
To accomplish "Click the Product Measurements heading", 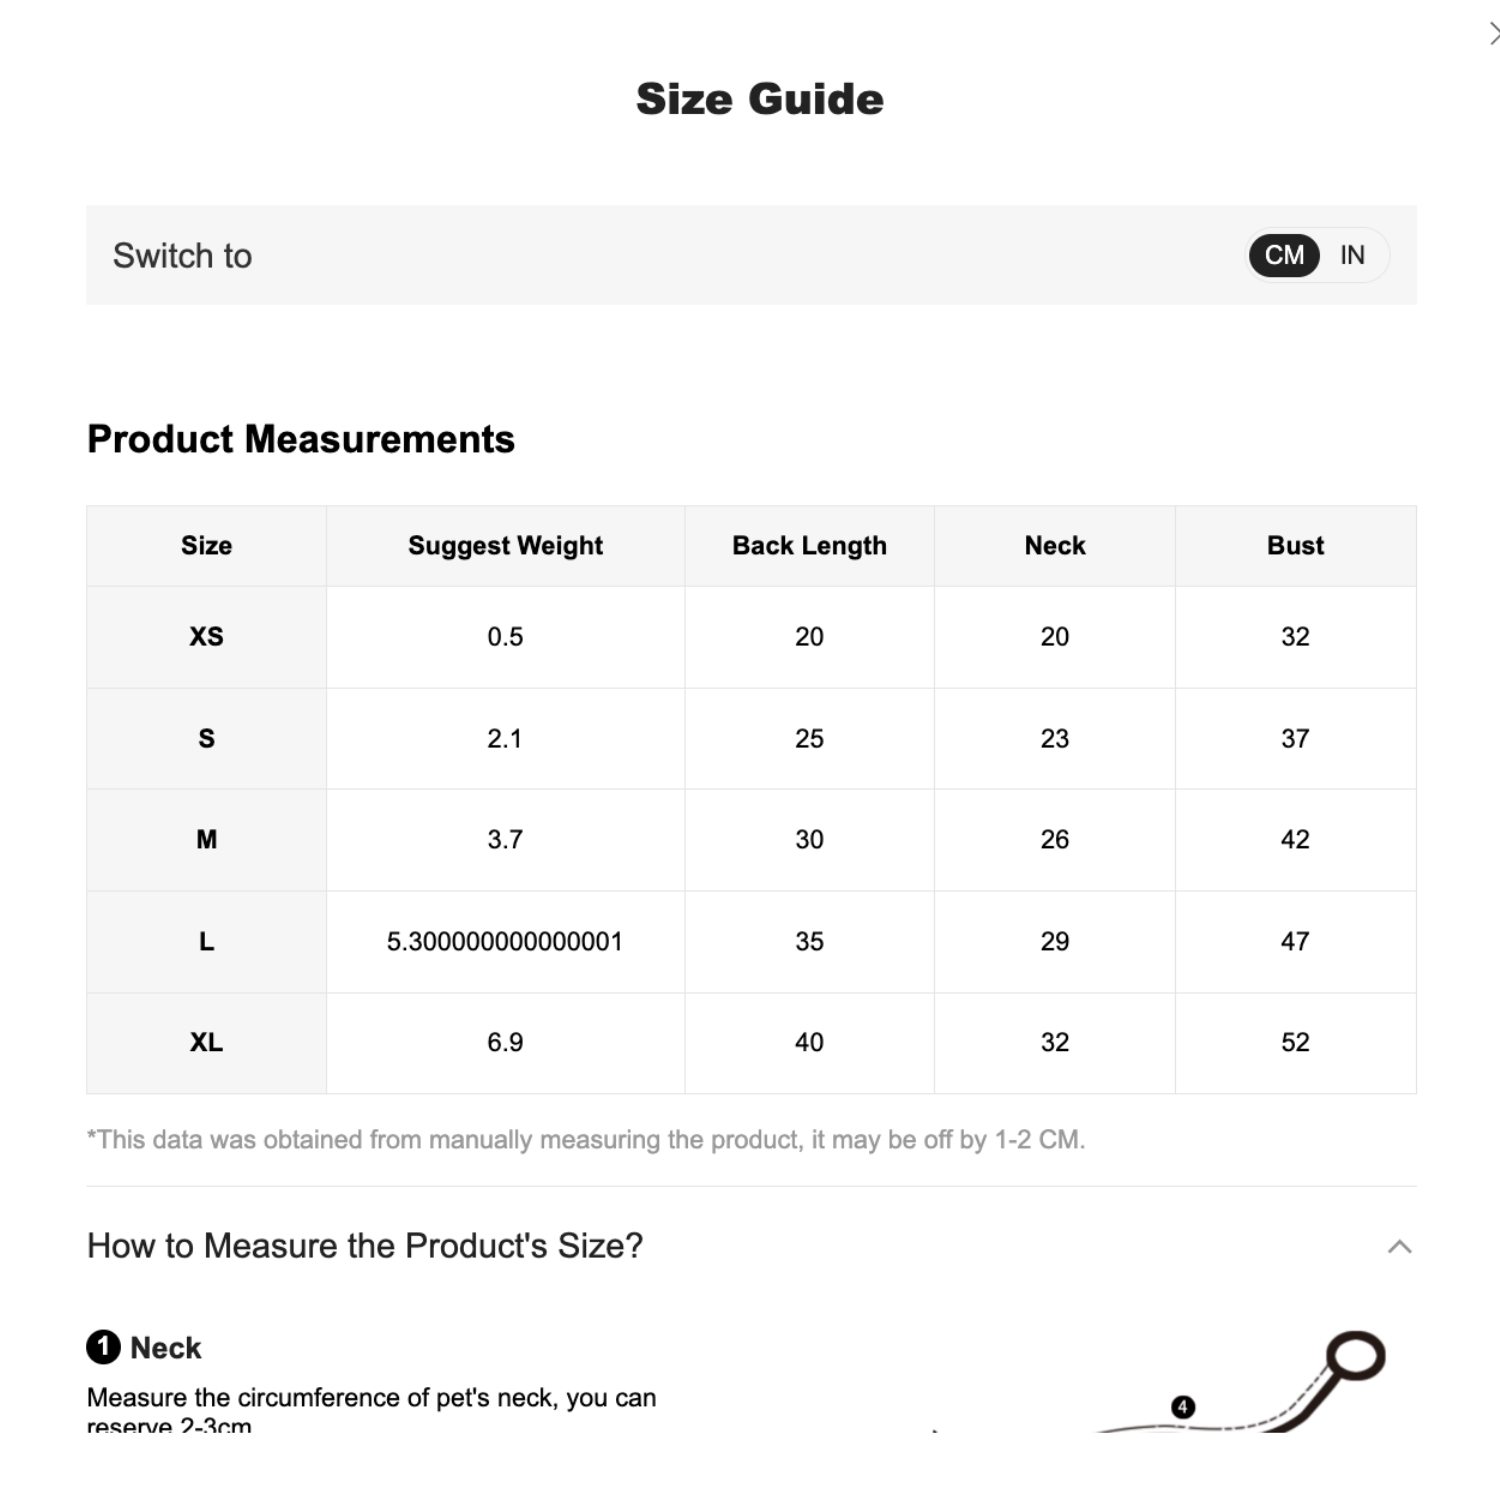I will point(301,439).
